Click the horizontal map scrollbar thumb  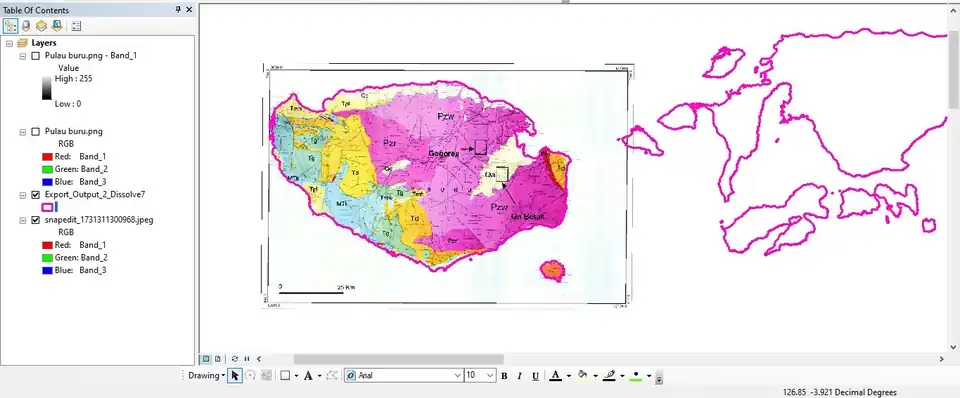399,359
